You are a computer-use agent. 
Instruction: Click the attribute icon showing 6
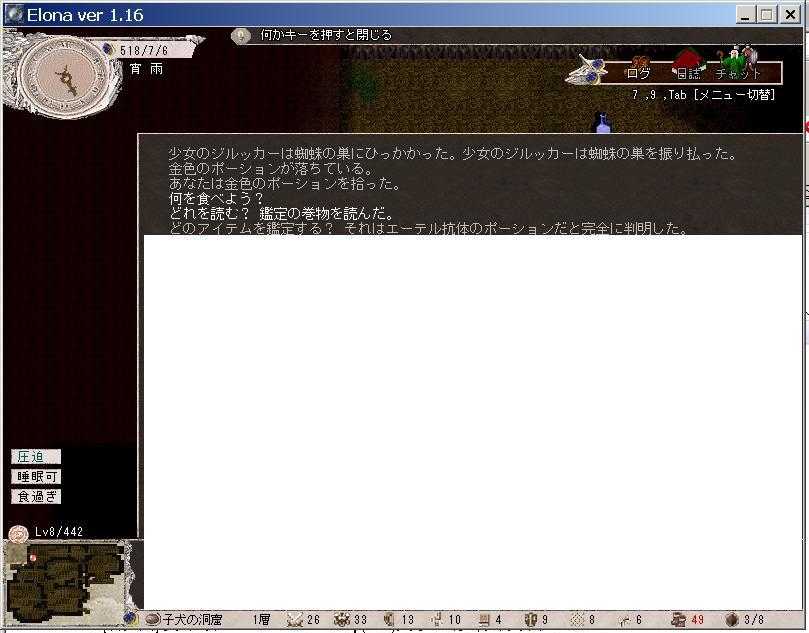(x=624, y=620)
